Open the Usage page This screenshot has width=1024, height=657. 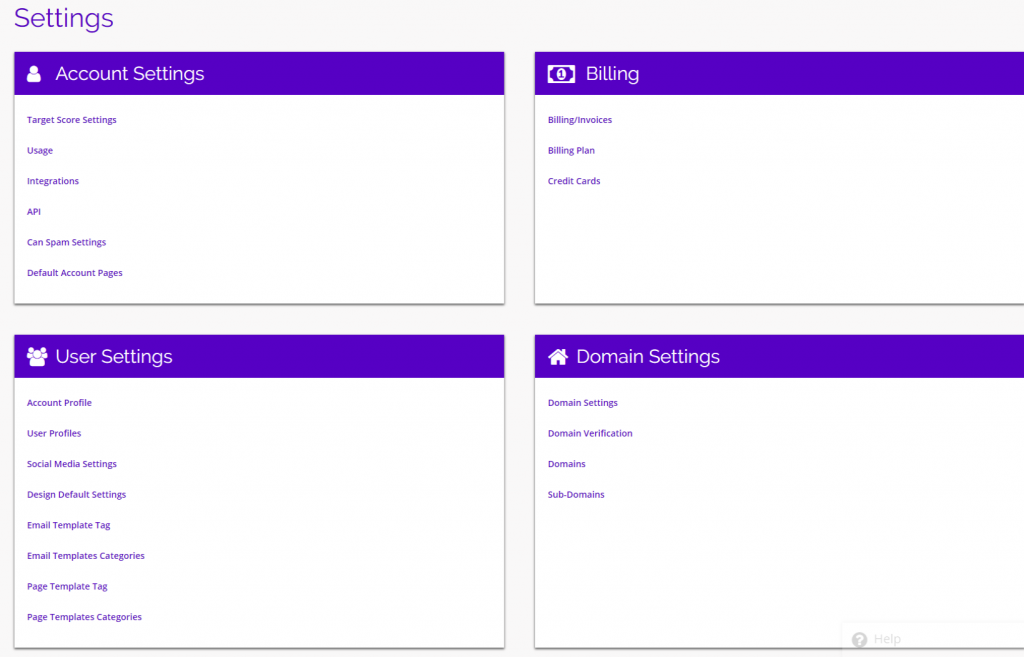pos(39,150)
